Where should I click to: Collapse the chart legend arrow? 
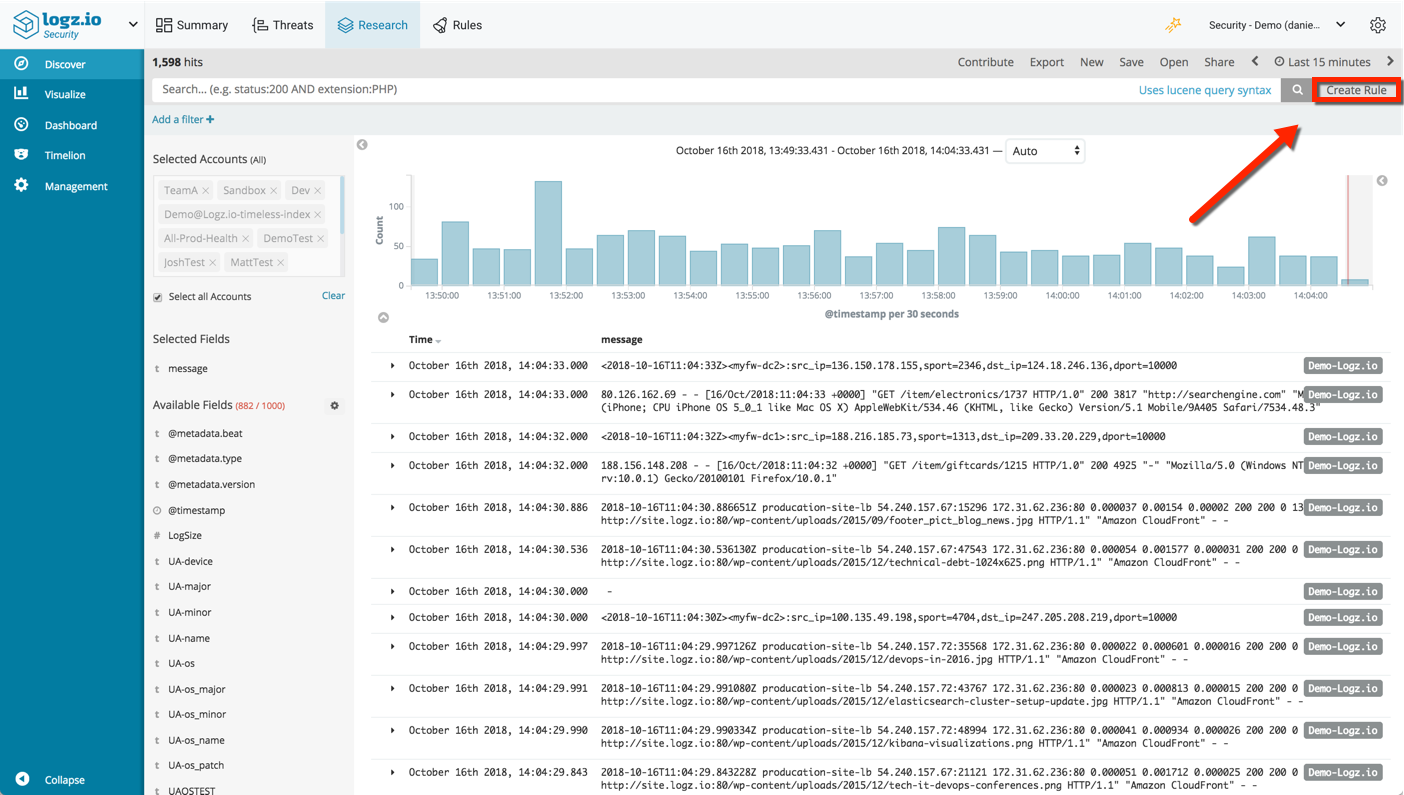pos(1382,181)
